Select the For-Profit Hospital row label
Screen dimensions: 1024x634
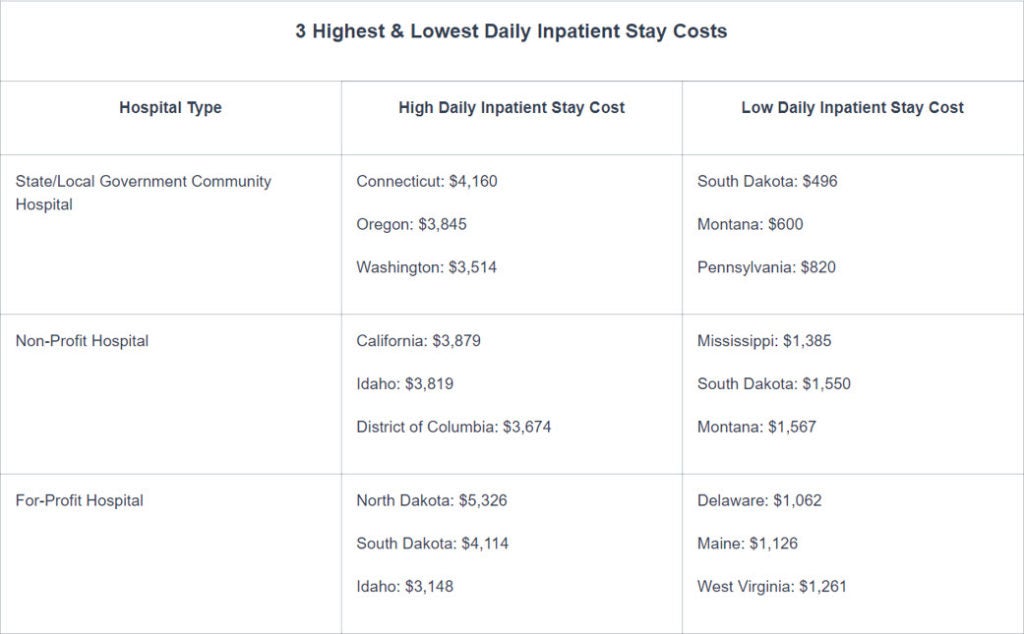pos(80,500)
